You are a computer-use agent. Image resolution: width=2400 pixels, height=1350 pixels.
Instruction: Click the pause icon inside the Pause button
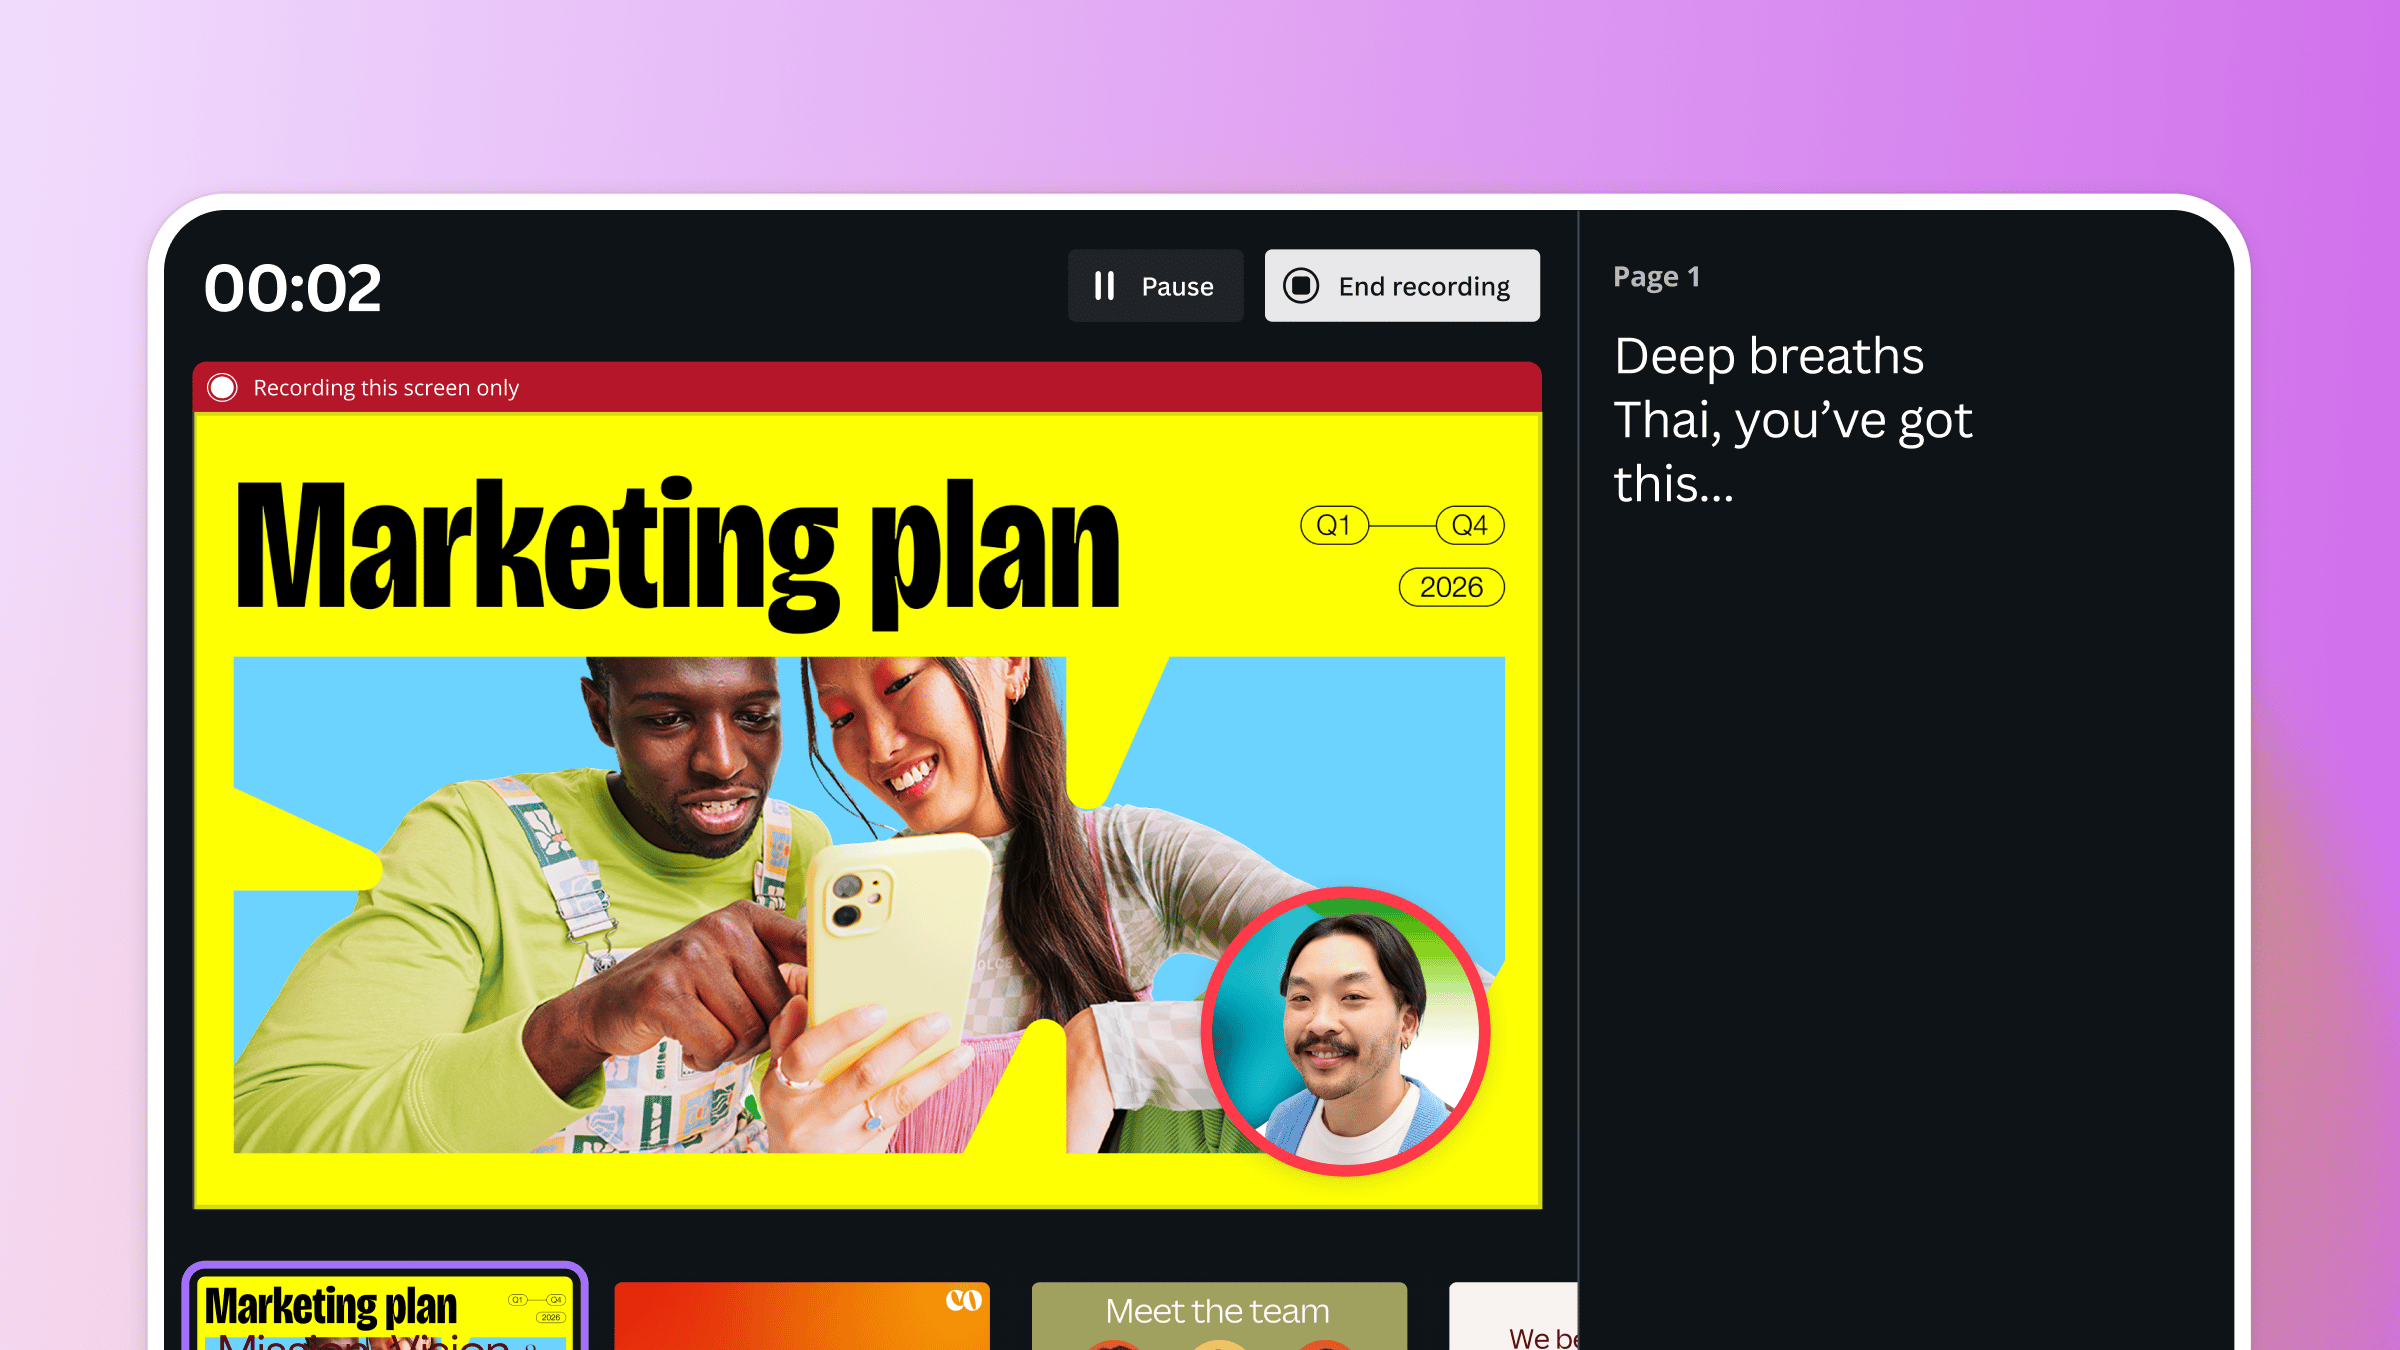point(1104,287)
